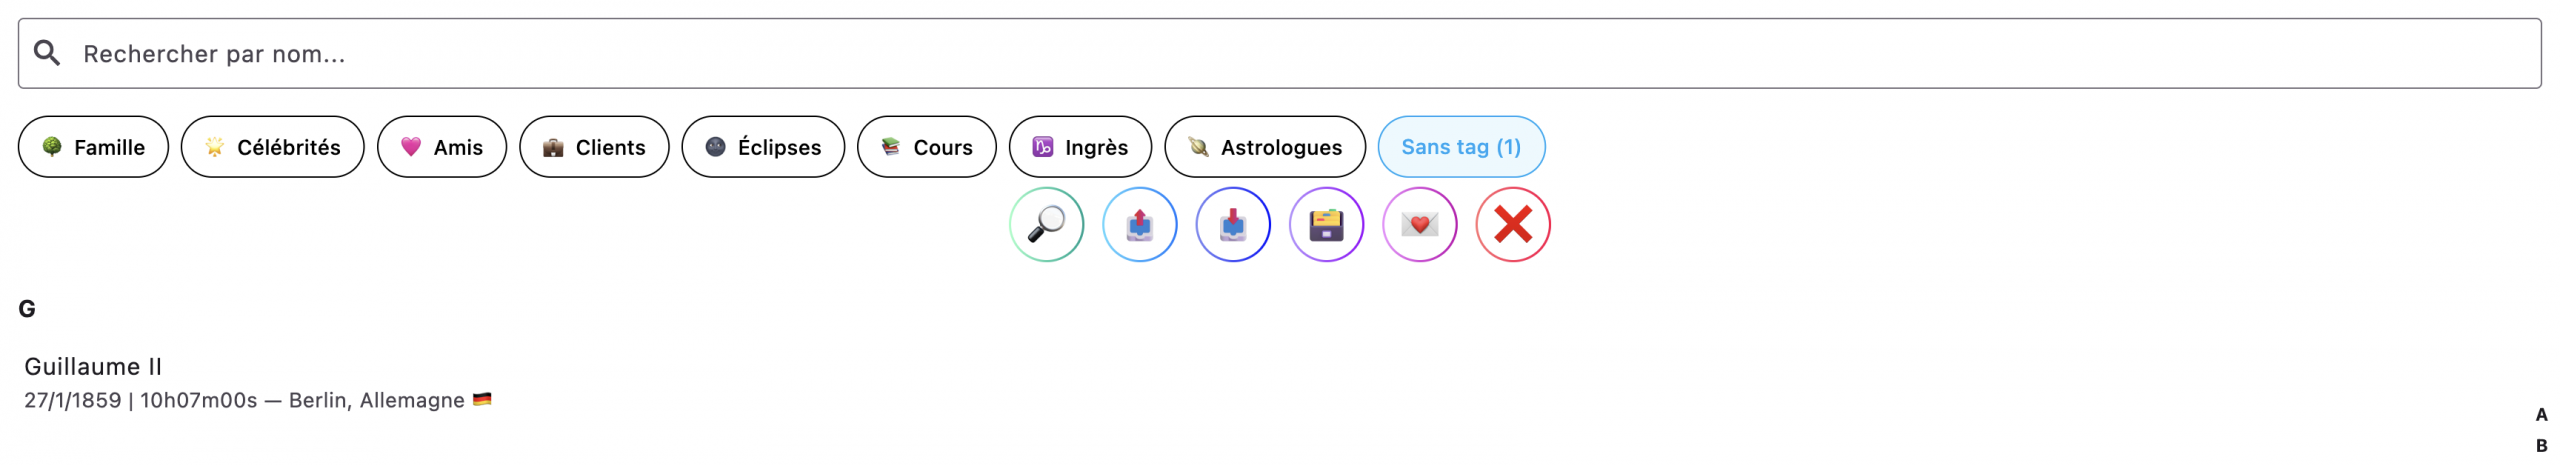Jump to letter A in alphabet index
2560x465 pixels.
pyautogui.click(x=2541, y=415)
